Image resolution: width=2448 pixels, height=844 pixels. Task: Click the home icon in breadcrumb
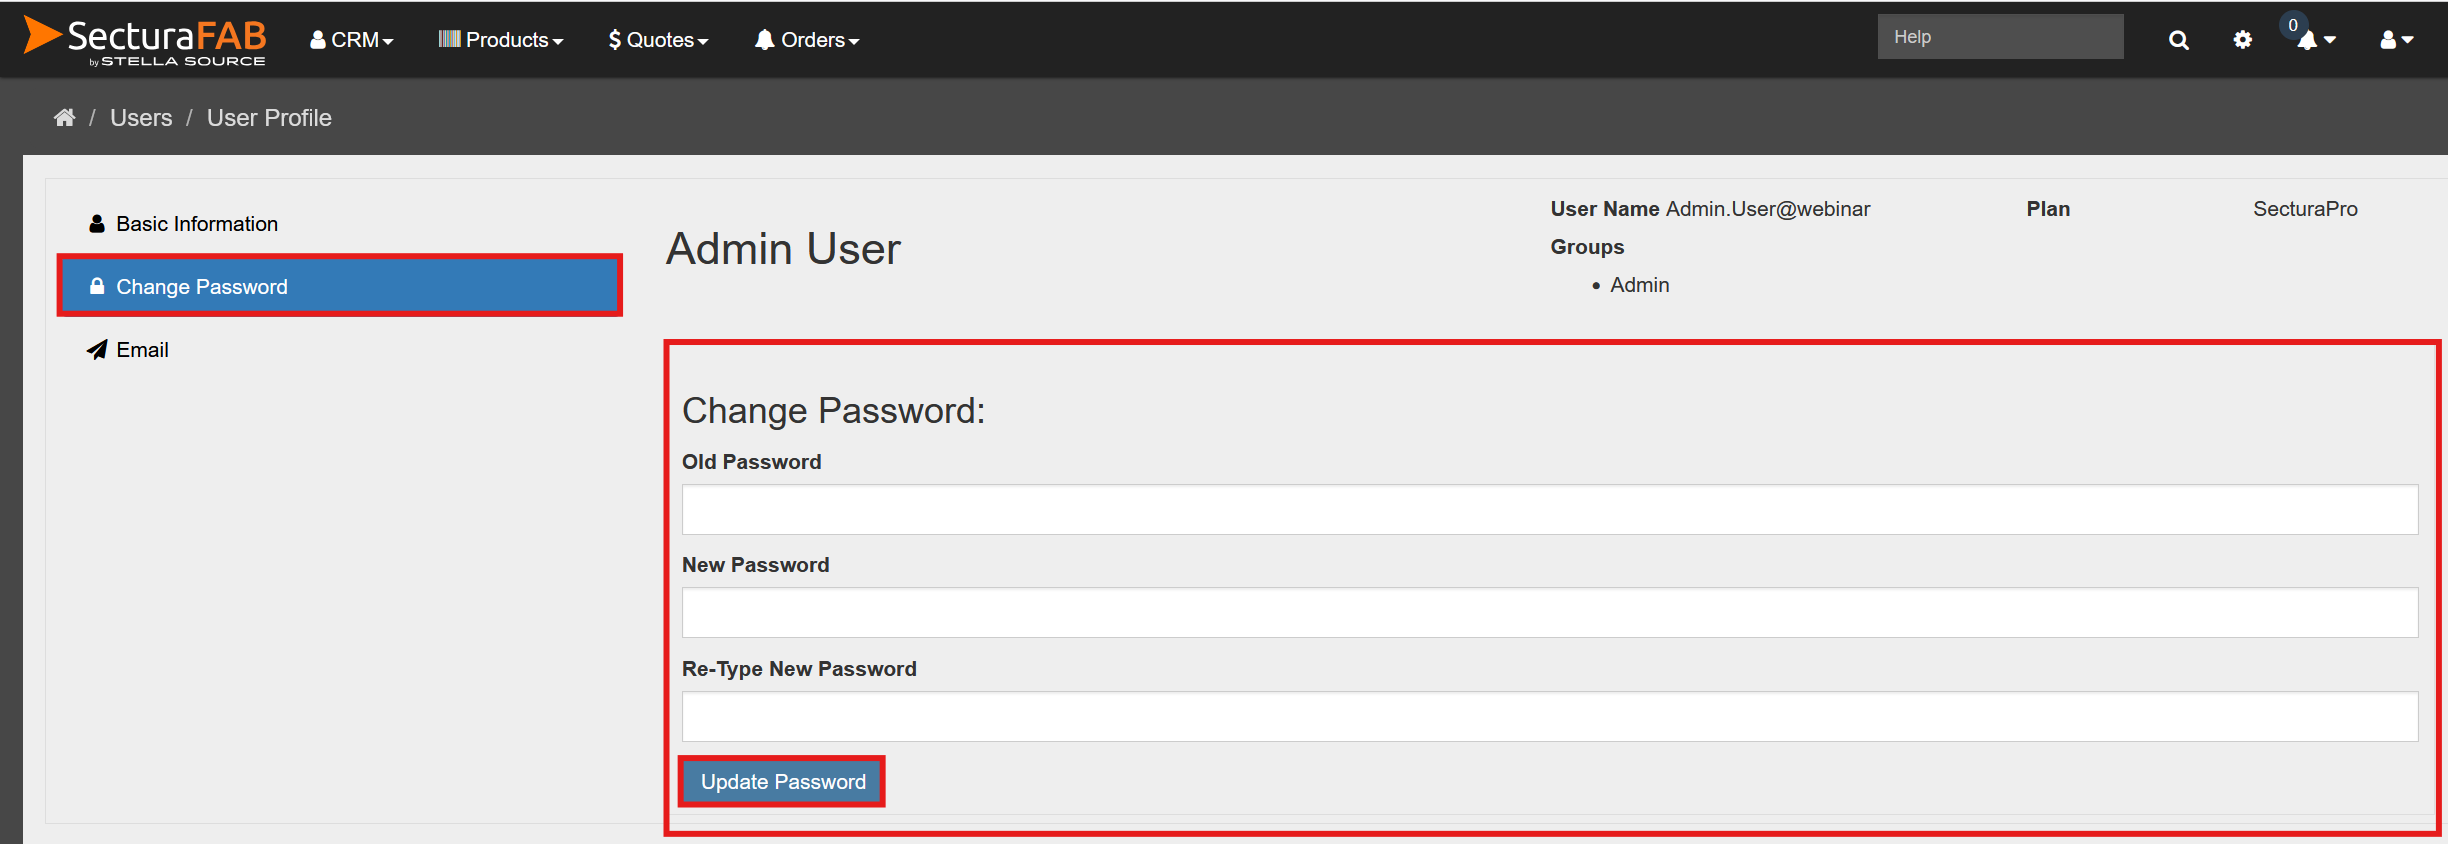pyautogui.click(x=65, y=118)
